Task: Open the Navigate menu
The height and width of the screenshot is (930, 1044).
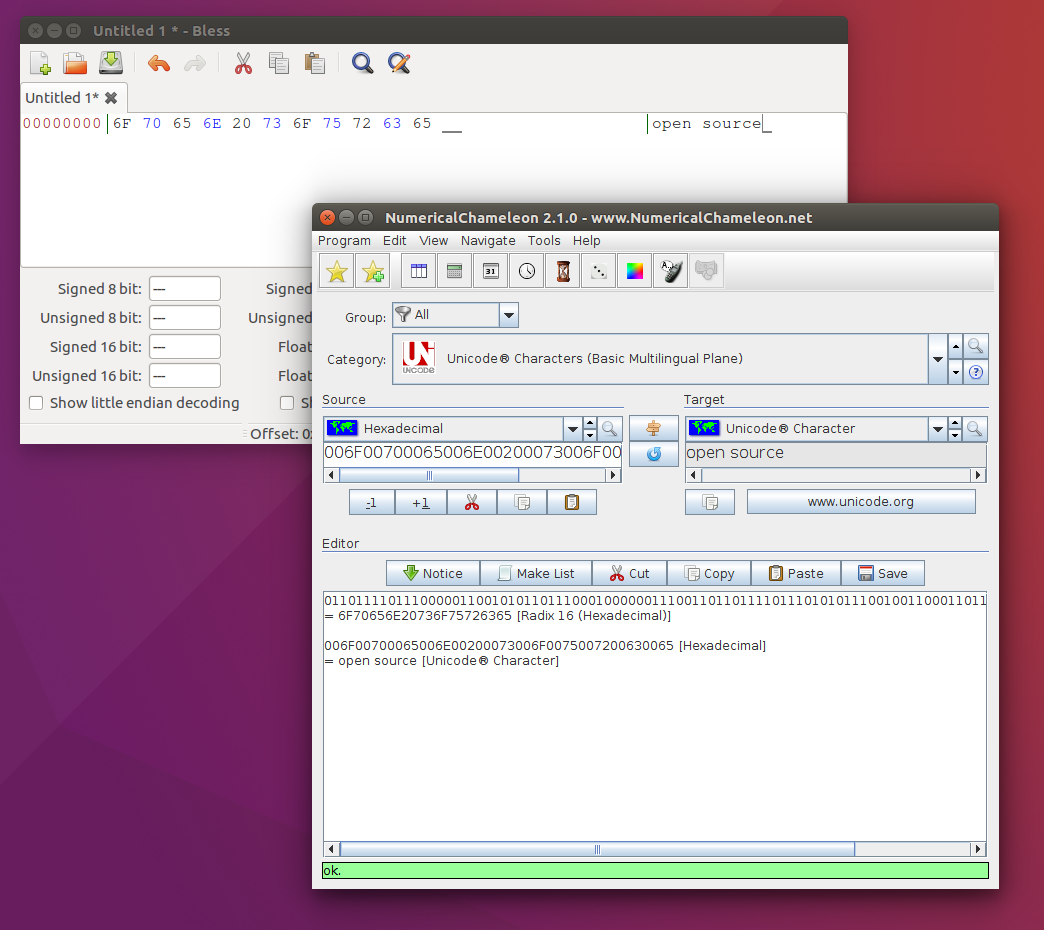Action: tap(488, 240)
